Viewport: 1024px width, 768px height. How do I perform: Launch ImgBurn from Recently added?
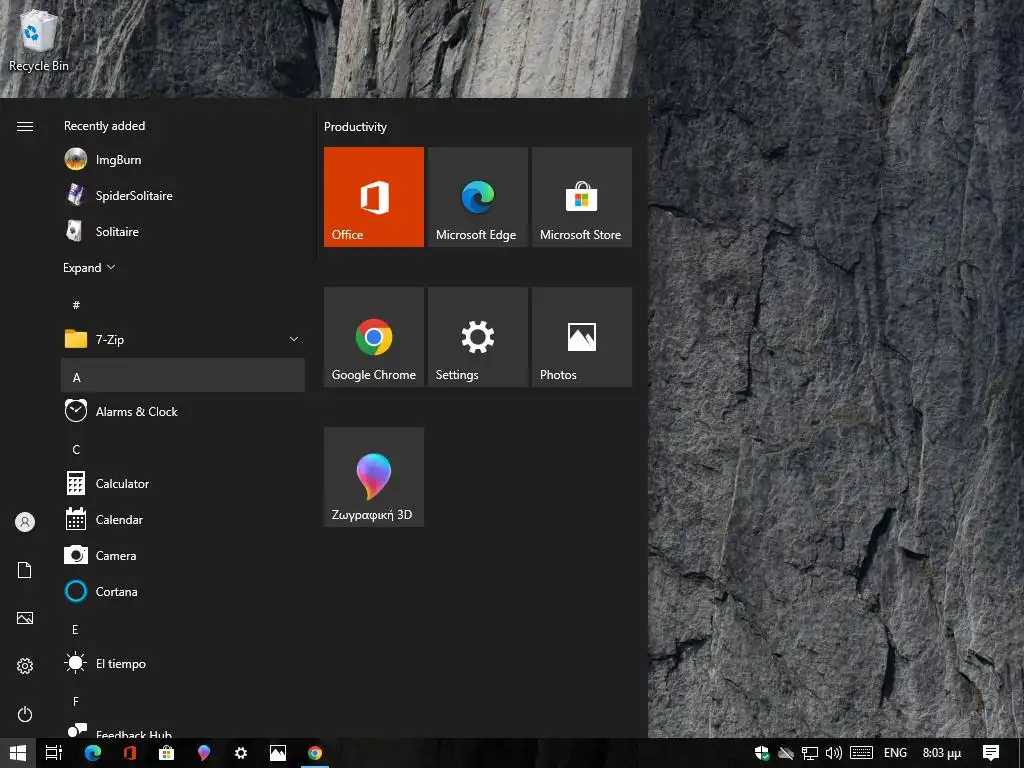(x=183, y=159)
